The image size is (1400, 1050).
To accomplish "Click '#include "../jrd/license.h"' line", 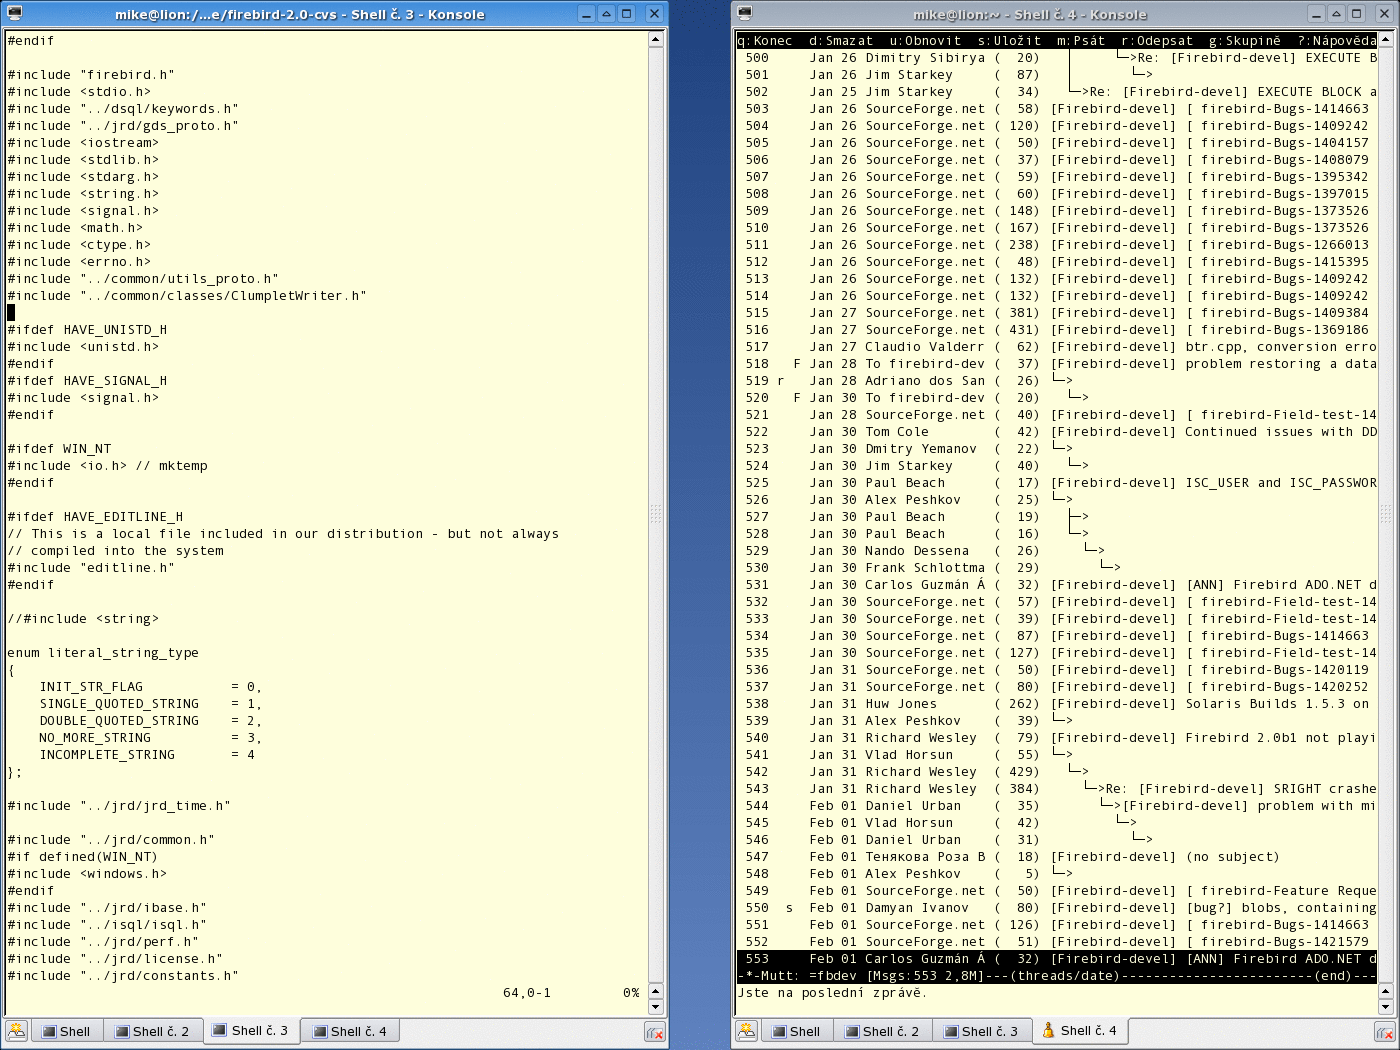I will point(115,959).
